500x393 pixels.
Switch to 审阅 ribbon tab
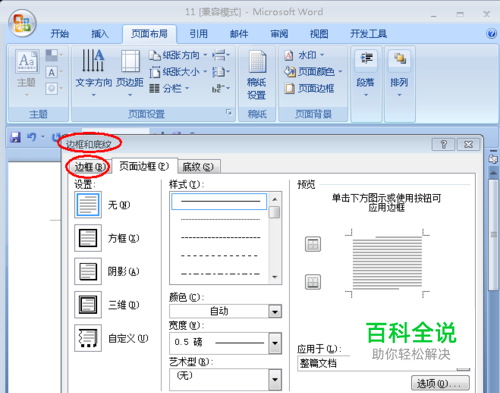click(279, 34)
